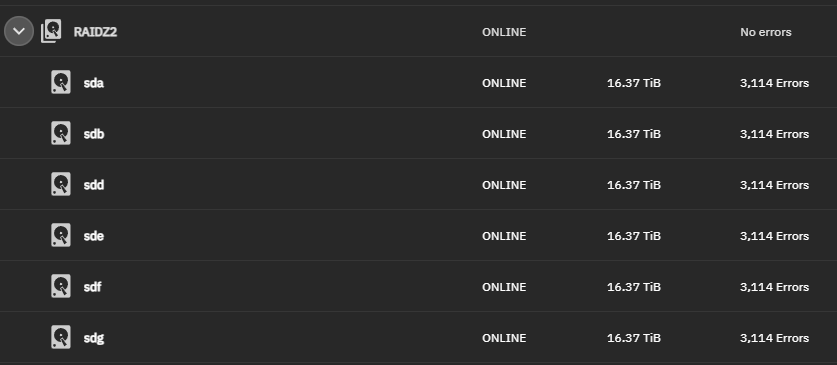Select the sde disk row label

click(93, 236)
